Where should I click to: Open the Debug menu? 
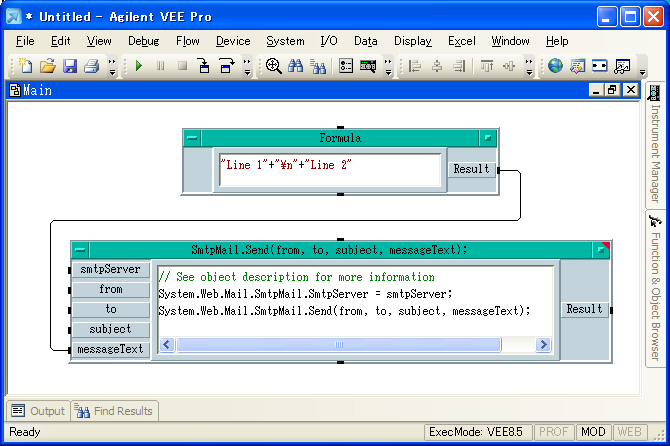(143, 41)
